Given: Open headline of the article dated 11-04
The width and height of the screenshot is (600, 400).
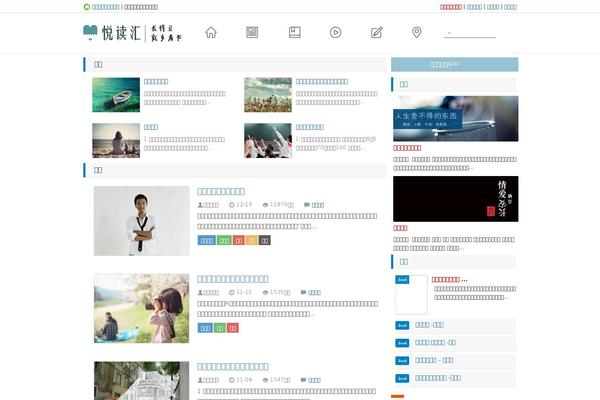Looking at the screenshot, I should [233, 367].
